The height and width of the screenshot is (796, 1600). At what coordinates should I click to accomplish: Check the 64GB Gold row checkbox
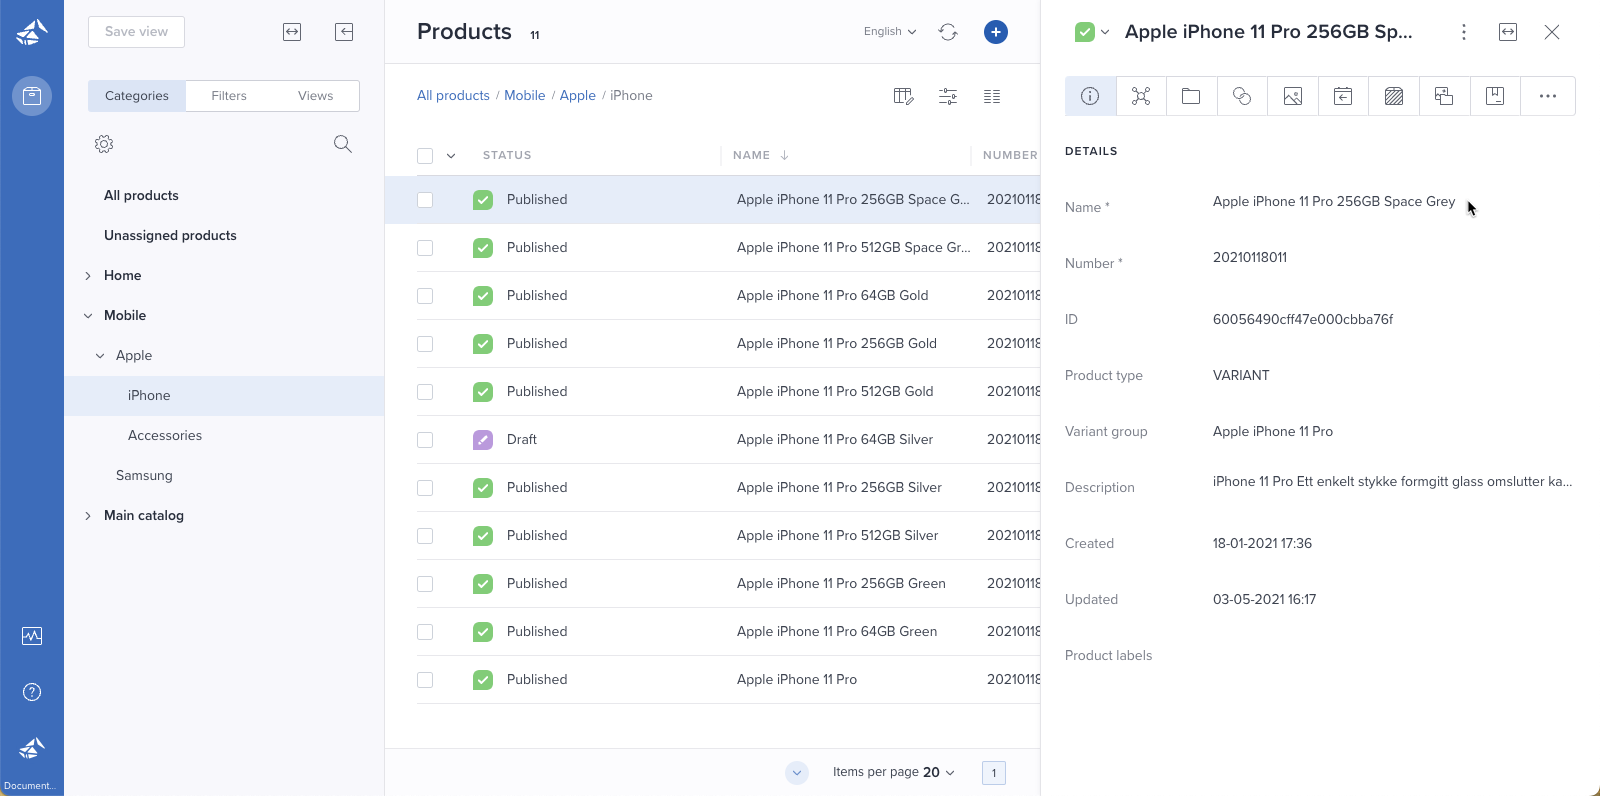click(x=425, y=296)
